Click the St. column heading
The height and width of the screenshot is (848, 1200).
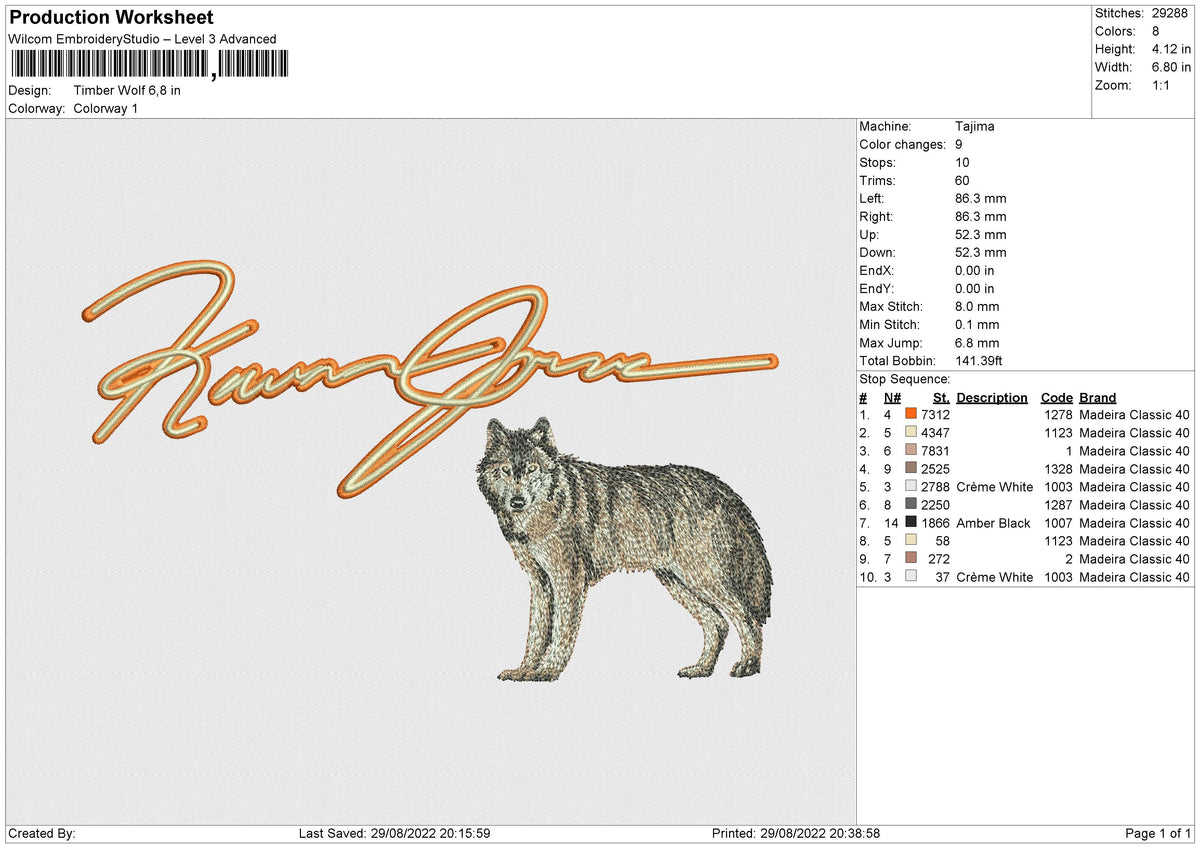[x=940, y=397]
